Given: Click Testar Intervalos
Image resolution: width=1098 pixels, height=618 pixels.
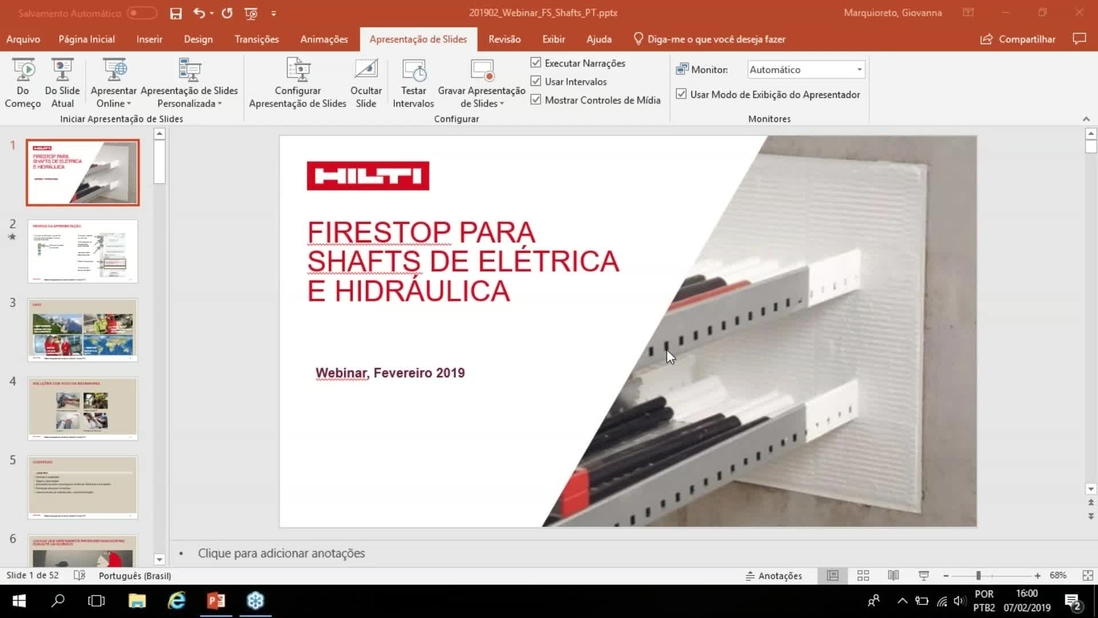Looking at the screenshot, I should (413, 83).
